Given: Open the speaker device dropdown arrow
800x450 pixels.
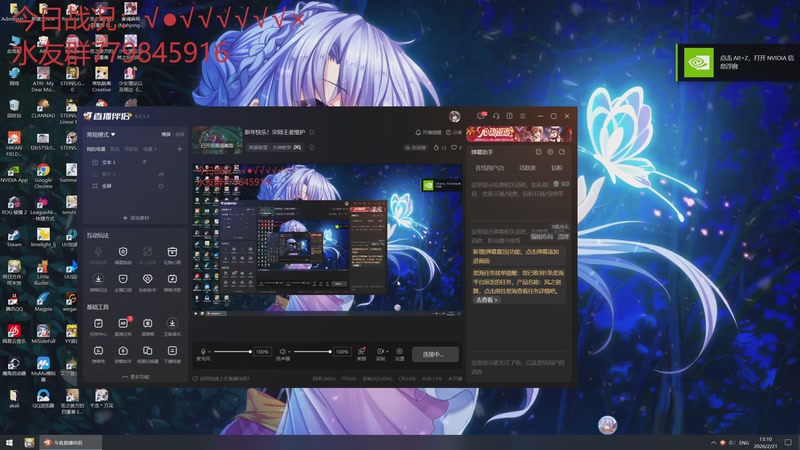Looking at the screenshot, I should [289, 352].
